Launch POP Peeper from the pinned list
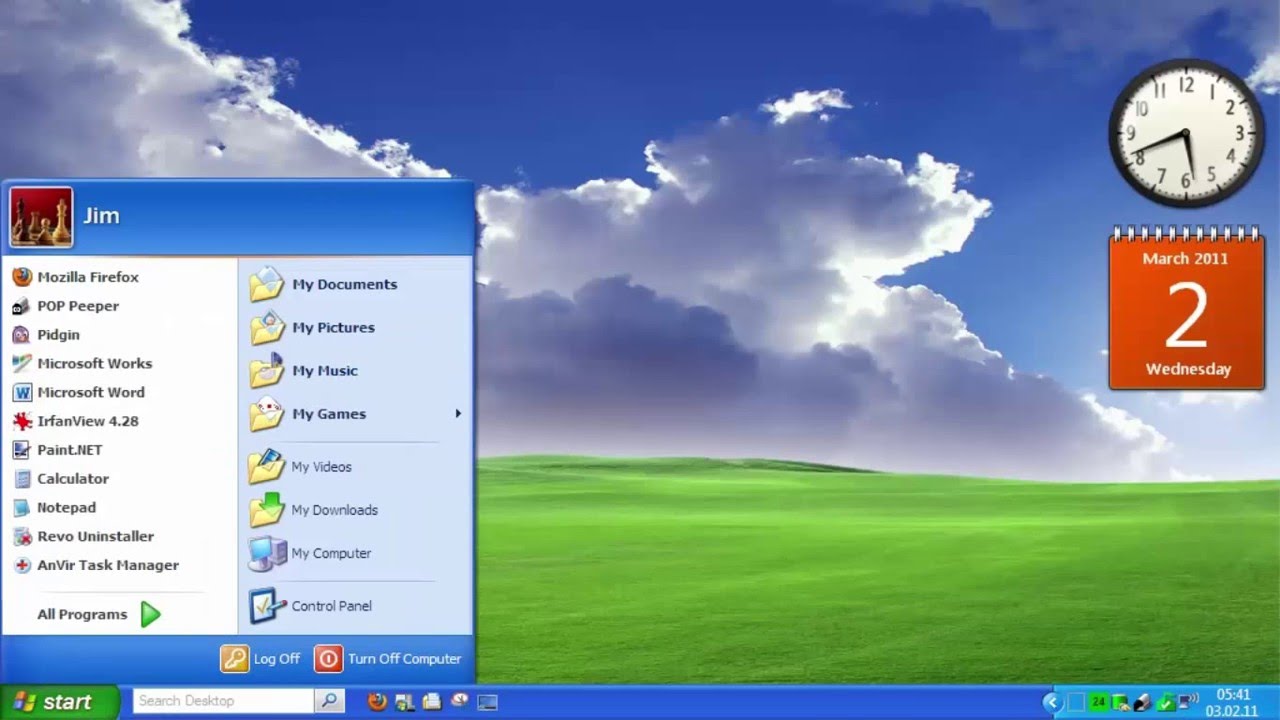The height and width of the screenshot is (720, 1280). pyautogui.click(x=66, y=306)
